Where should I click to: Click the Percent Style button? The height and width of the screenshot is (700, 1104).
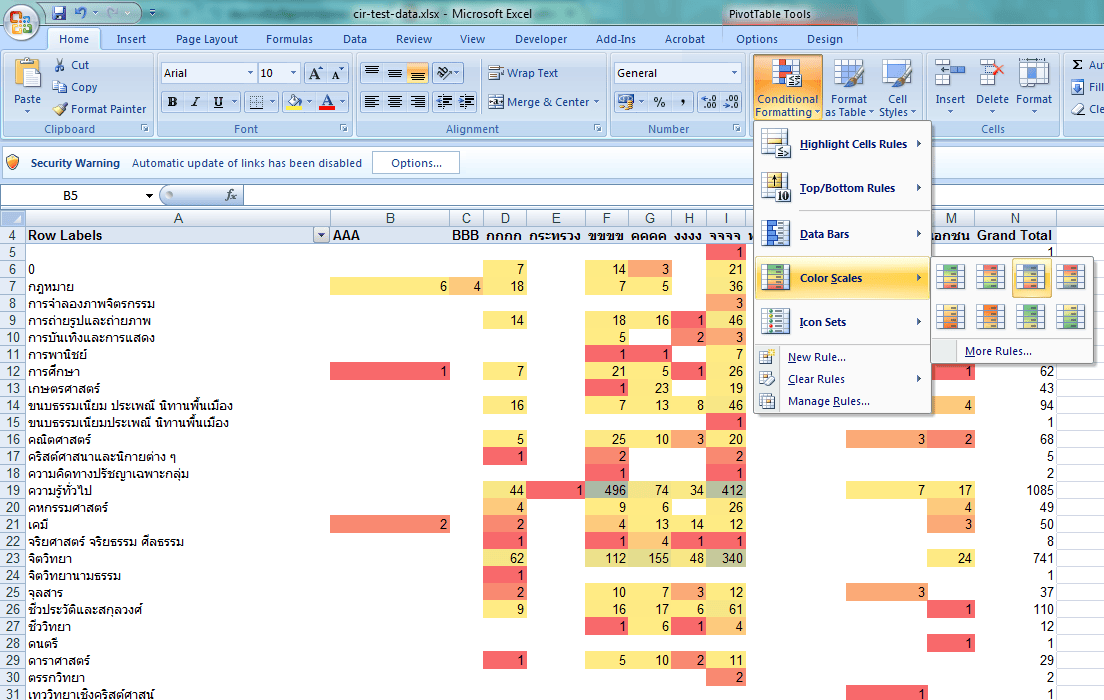pyautogui.click(x=660, y=102)
